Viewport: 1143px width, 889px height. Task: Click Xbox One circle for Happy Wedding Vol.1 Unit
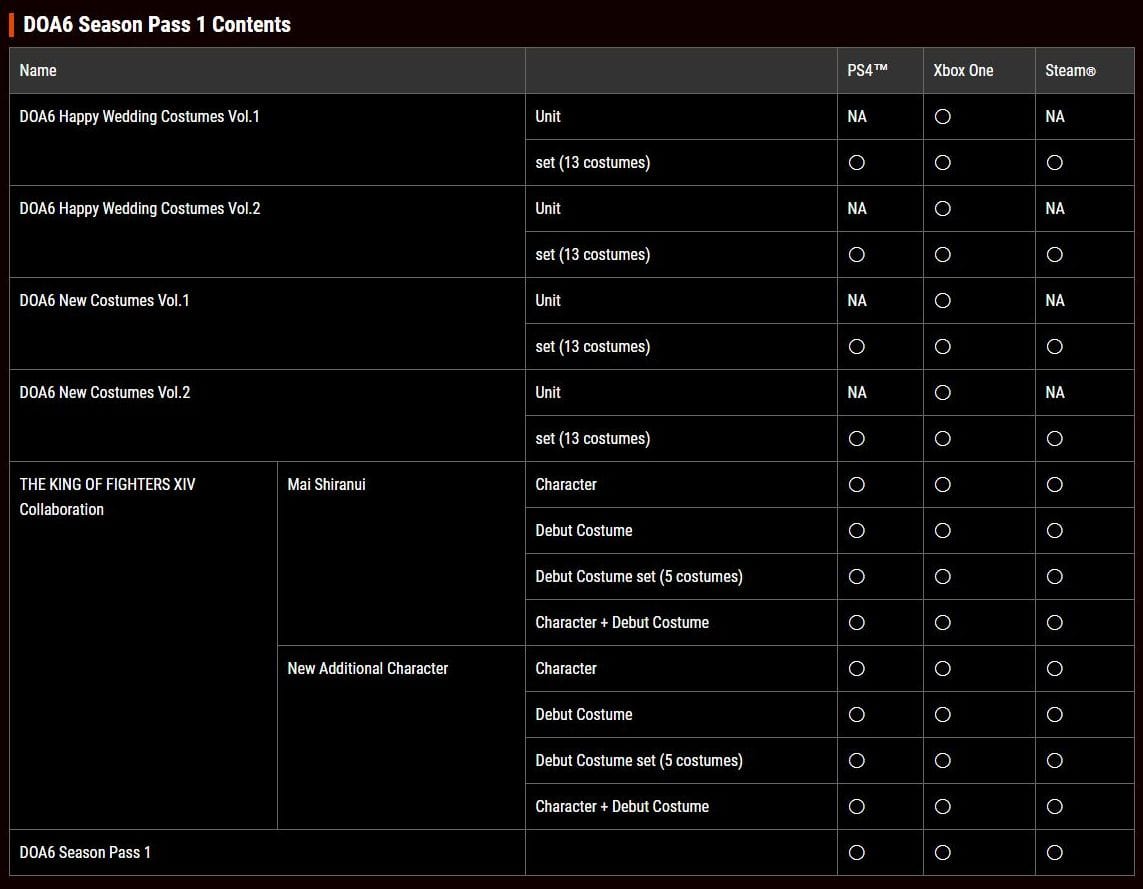coord(942,117)
